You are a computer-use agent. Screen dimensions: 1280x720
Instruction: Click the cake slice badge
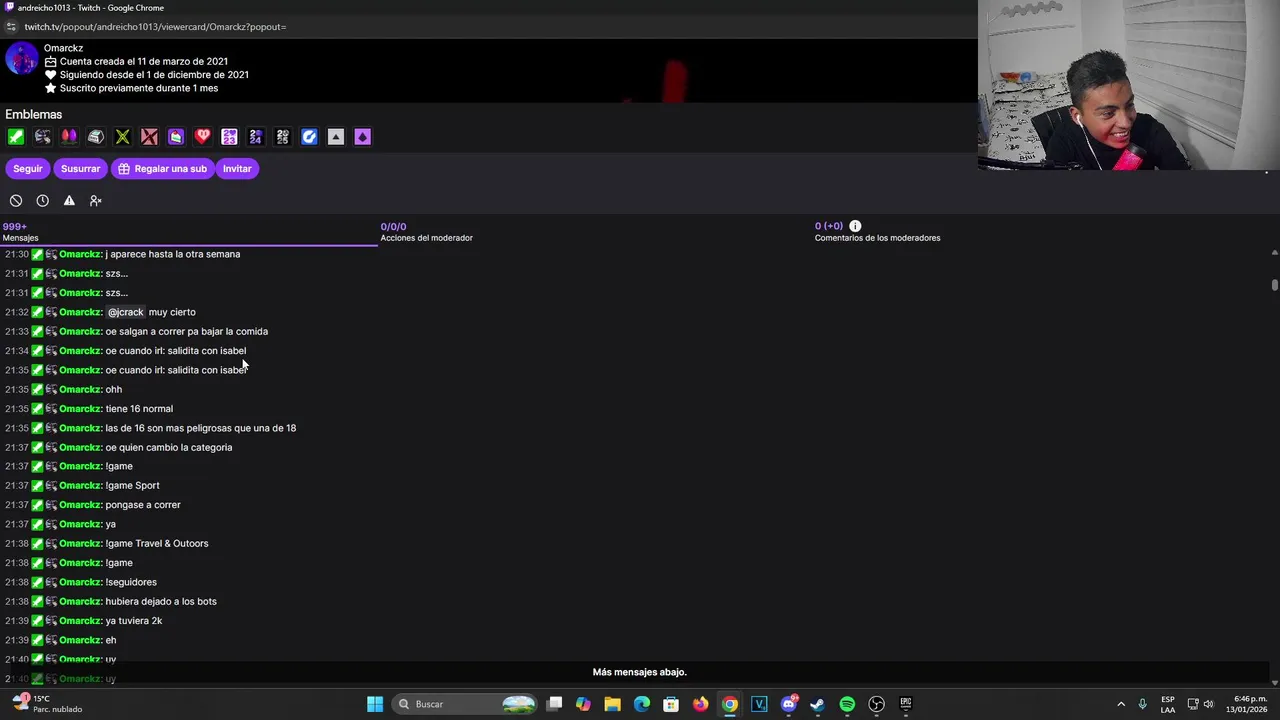pyautogui.click(x=176, y=137)
